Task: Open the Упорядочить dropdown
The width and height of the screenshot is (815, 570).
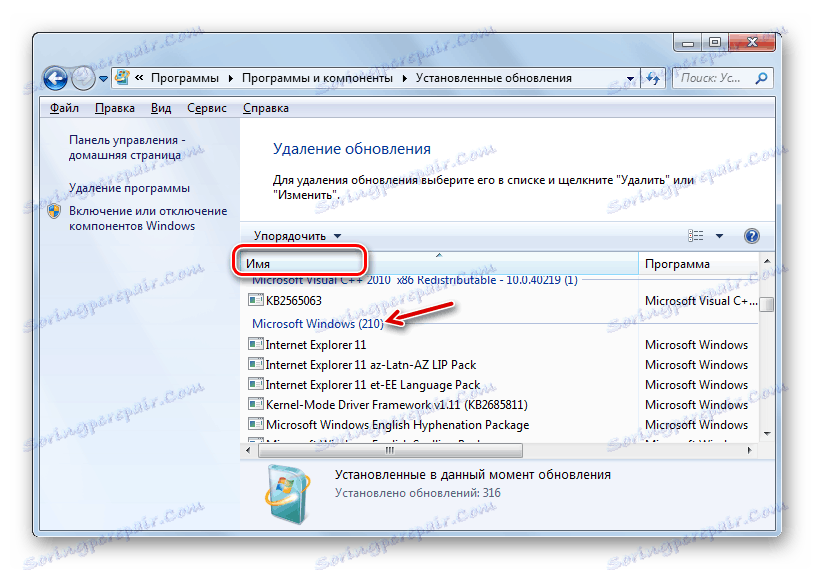Action: click(297, 236)
